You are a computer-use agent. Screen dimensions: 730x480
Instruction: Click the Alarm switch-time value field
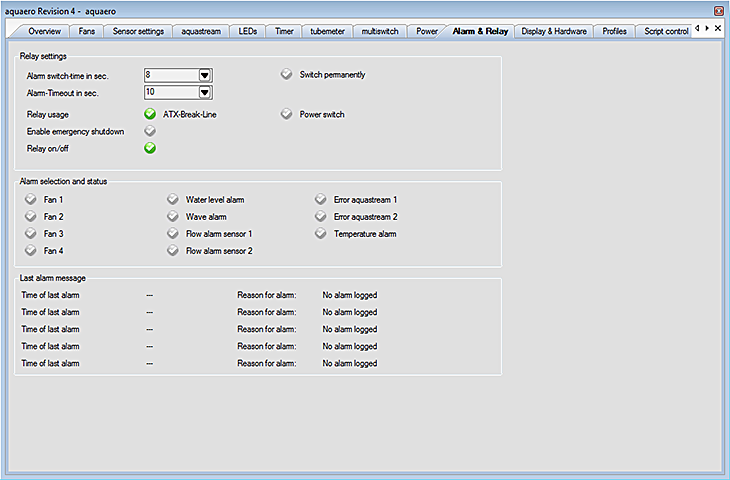tap(170, 75)
